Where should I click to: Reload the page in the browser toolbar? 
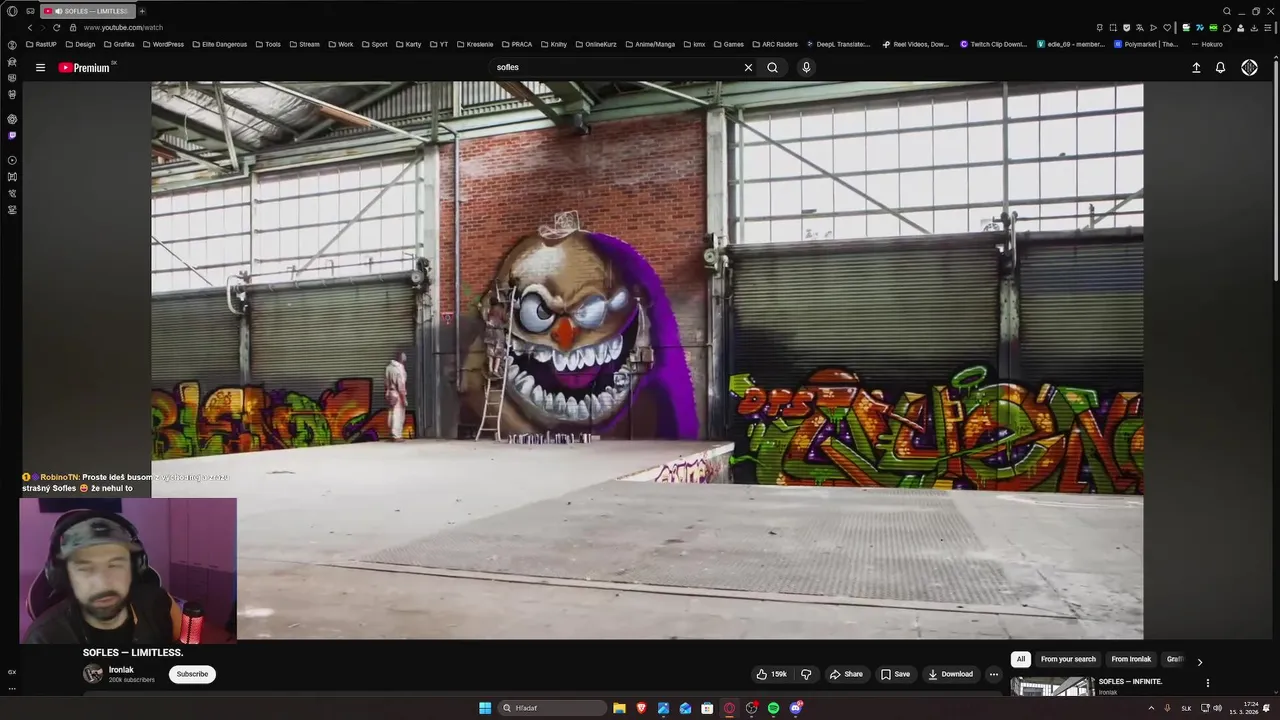(x=56, y=27)
